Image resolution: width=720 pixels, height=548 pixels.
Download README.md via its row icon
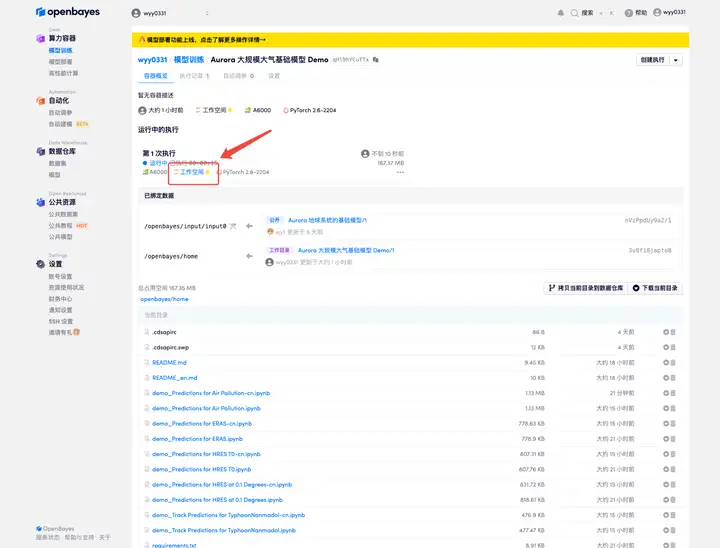(x=666, y=362)
